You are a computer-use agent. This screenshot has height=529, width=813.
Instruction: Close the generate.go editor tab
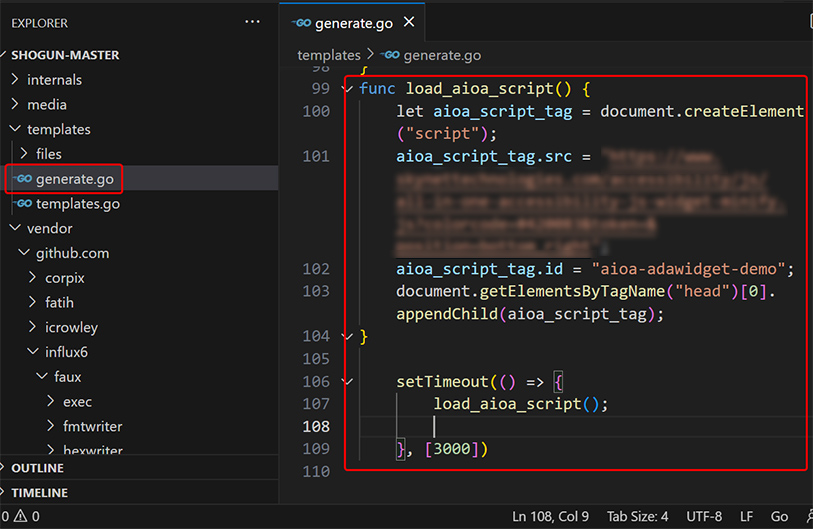409,22
